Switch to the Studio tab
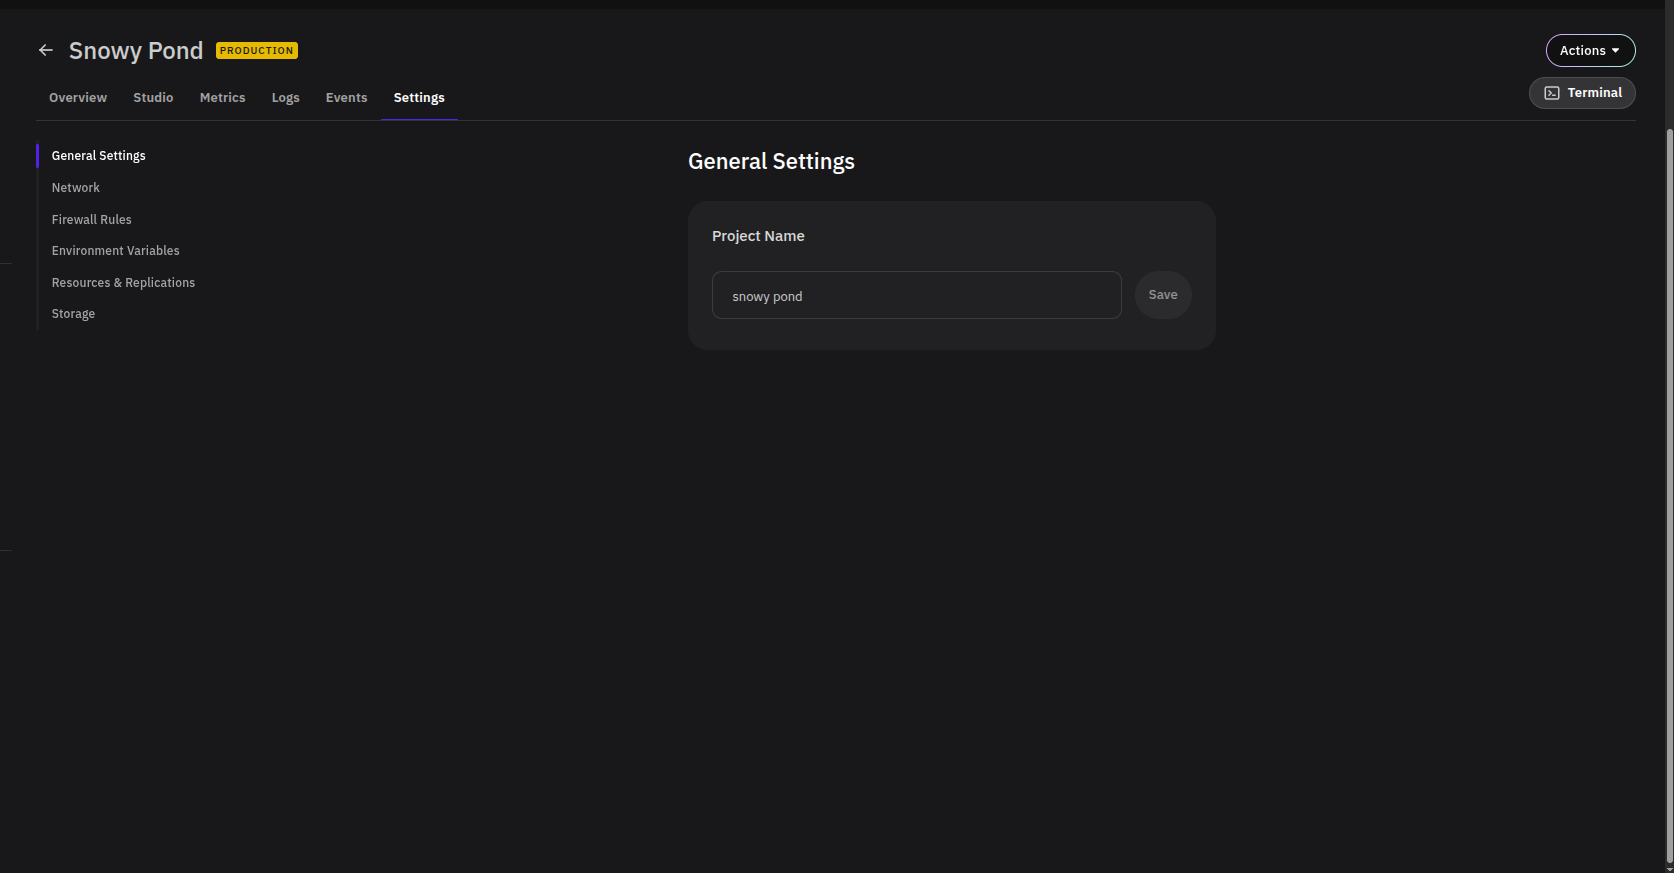Screen dimensions: 1674x873 153,98
